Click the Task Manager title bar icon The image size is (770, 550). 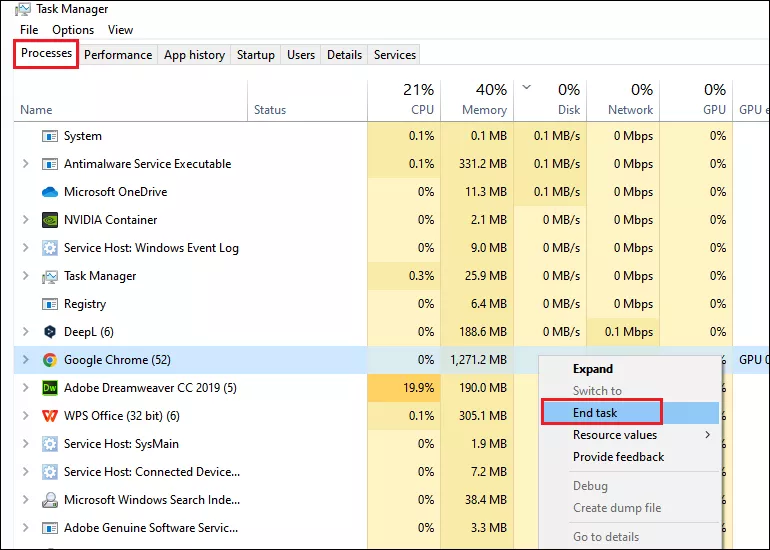tap(23, 9)
